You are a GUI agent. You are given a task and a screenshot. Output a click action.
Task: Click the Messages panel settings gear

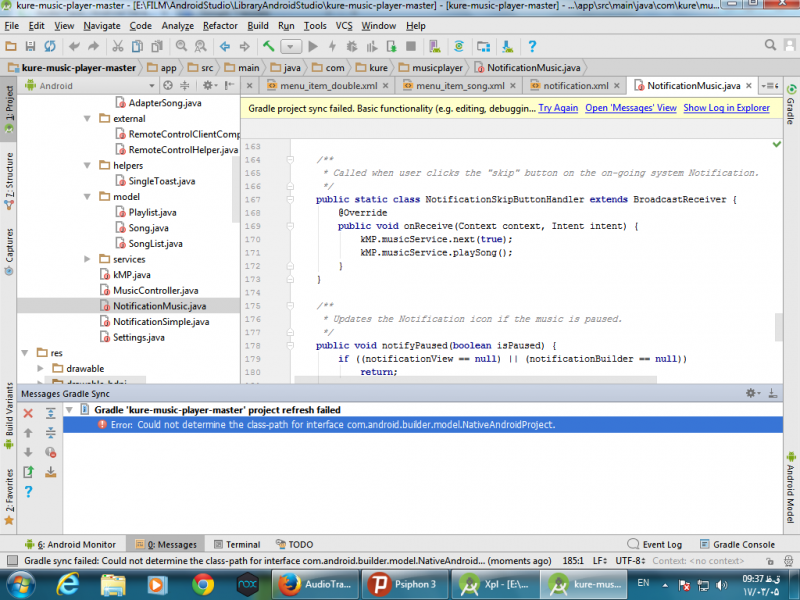(750, 394)
